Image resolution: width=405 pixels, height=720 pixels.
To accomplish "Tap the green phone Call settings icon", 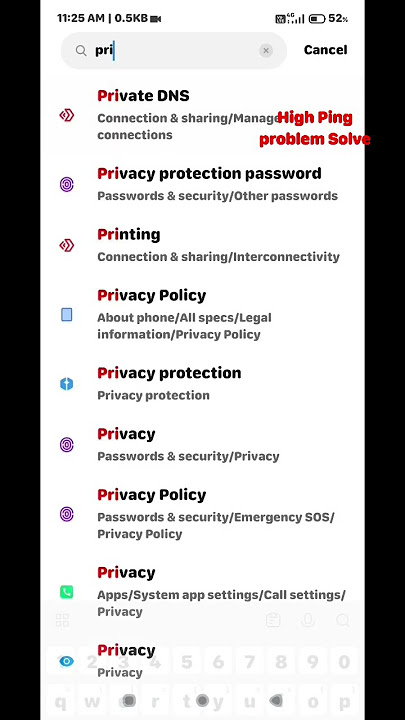I will (x=67, y=592).
